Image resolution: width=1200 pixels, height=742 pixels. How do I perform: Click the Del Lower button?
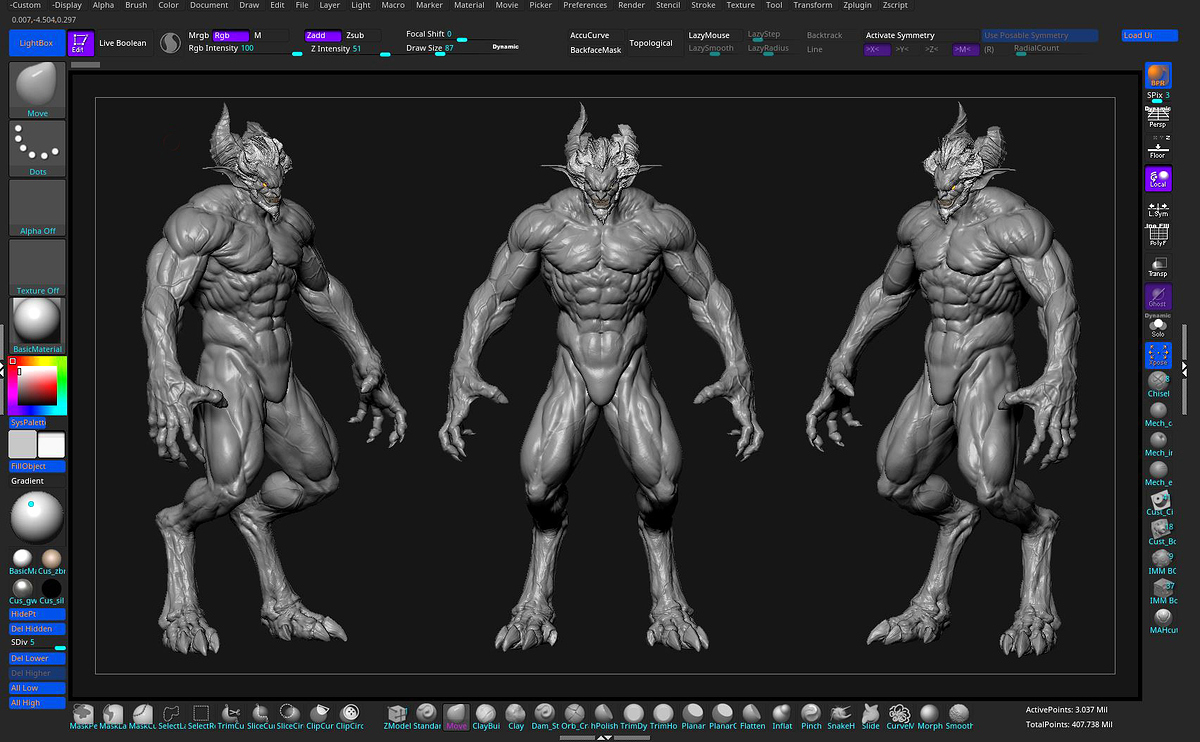point(37,659)
